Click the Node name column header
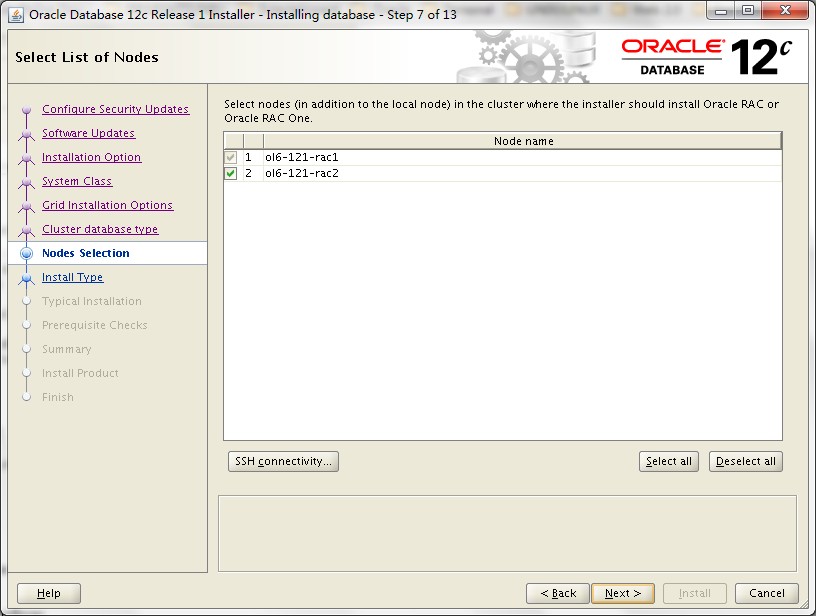 point(523,141)
